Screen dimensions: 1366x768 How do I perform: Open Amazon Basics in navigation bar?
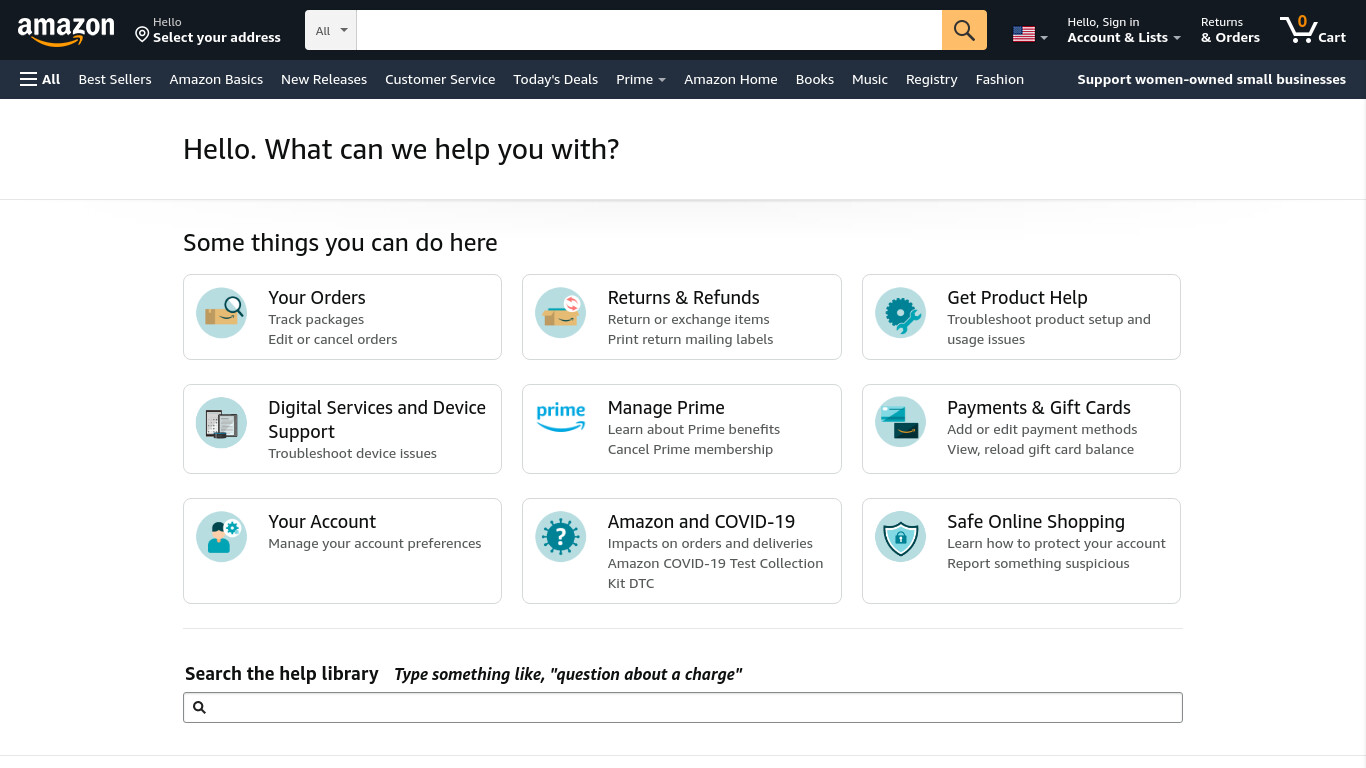(x=216, y=79)
